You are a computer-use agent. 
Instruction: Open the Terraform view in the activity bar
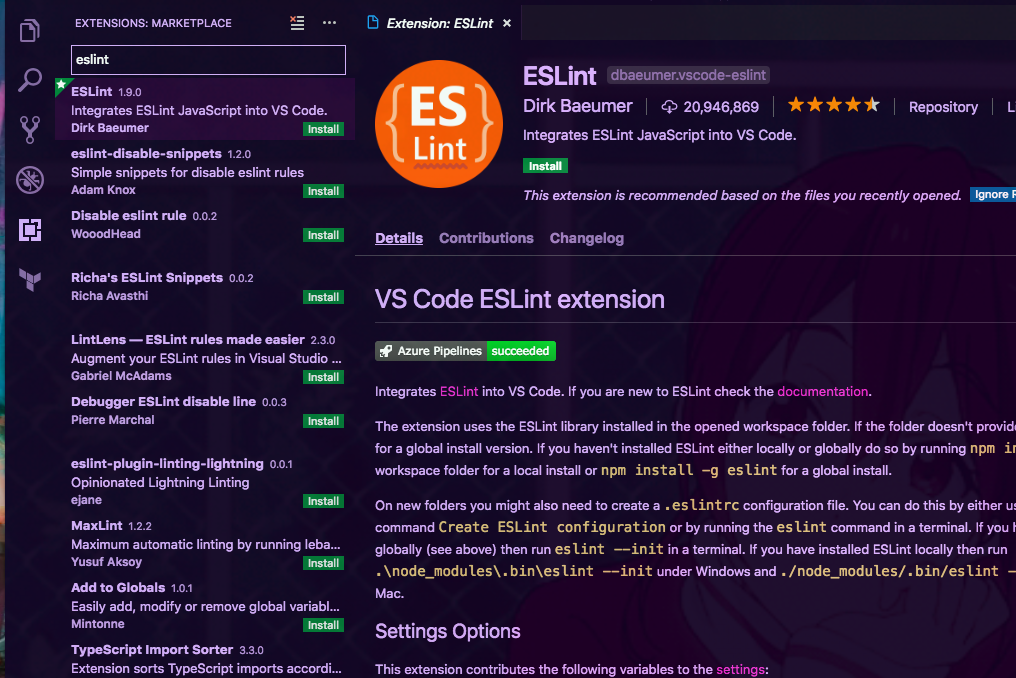(30, 279)
